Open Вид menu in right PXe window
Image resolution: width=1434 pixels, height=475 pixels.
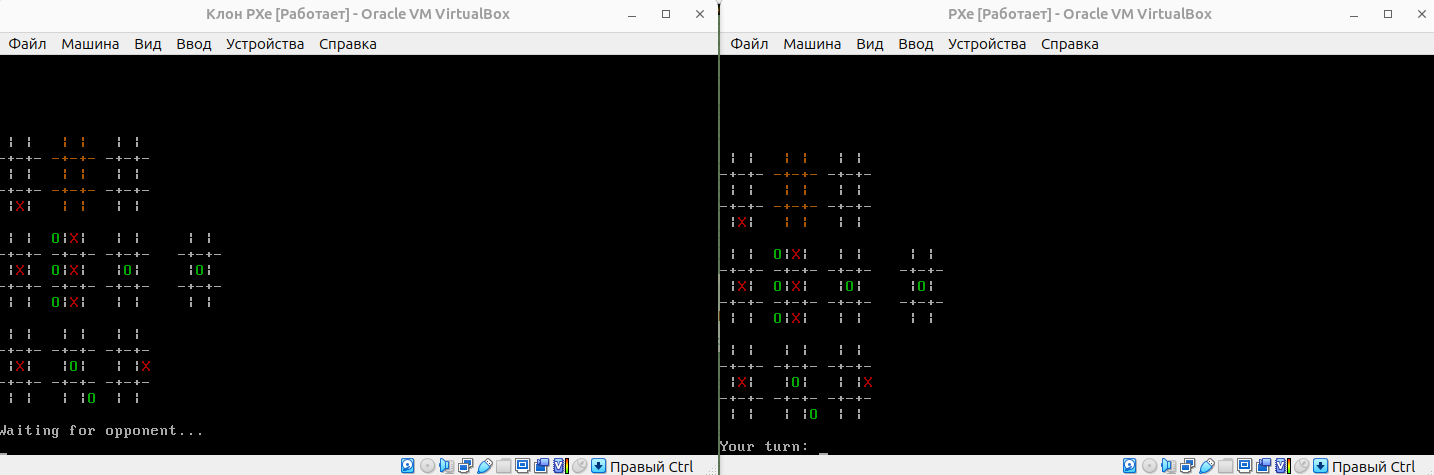pyautogui.click(x=870, y=44)
